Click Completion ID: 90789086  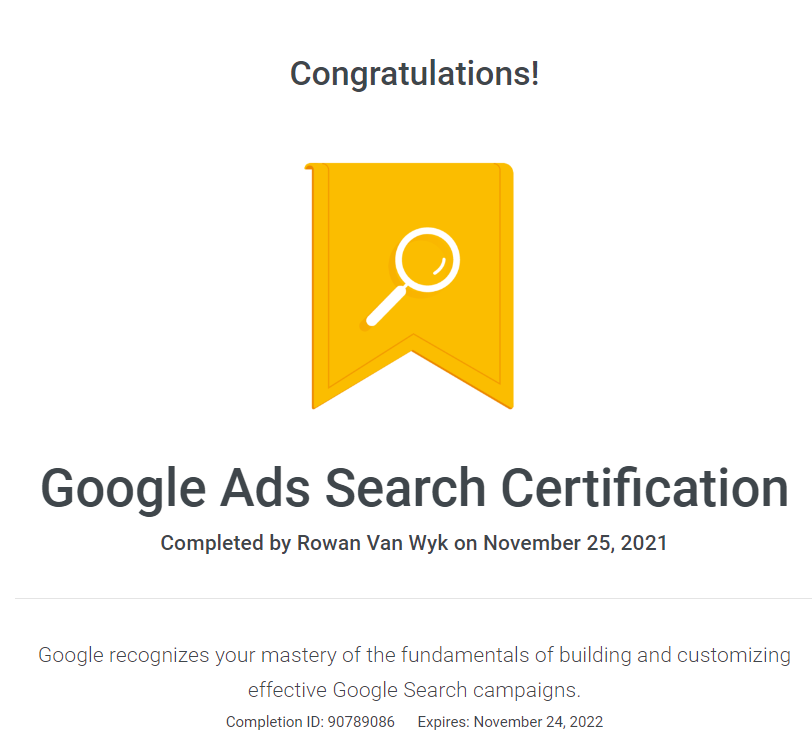point(310,722)
